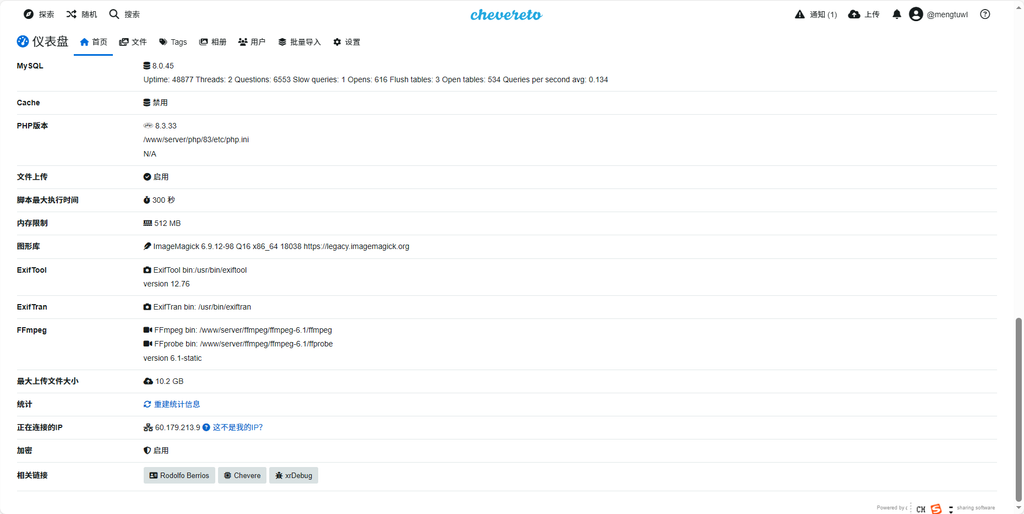Select the php.ini path text
This screenshot has width=1024, height=514.
pos(196,140)
